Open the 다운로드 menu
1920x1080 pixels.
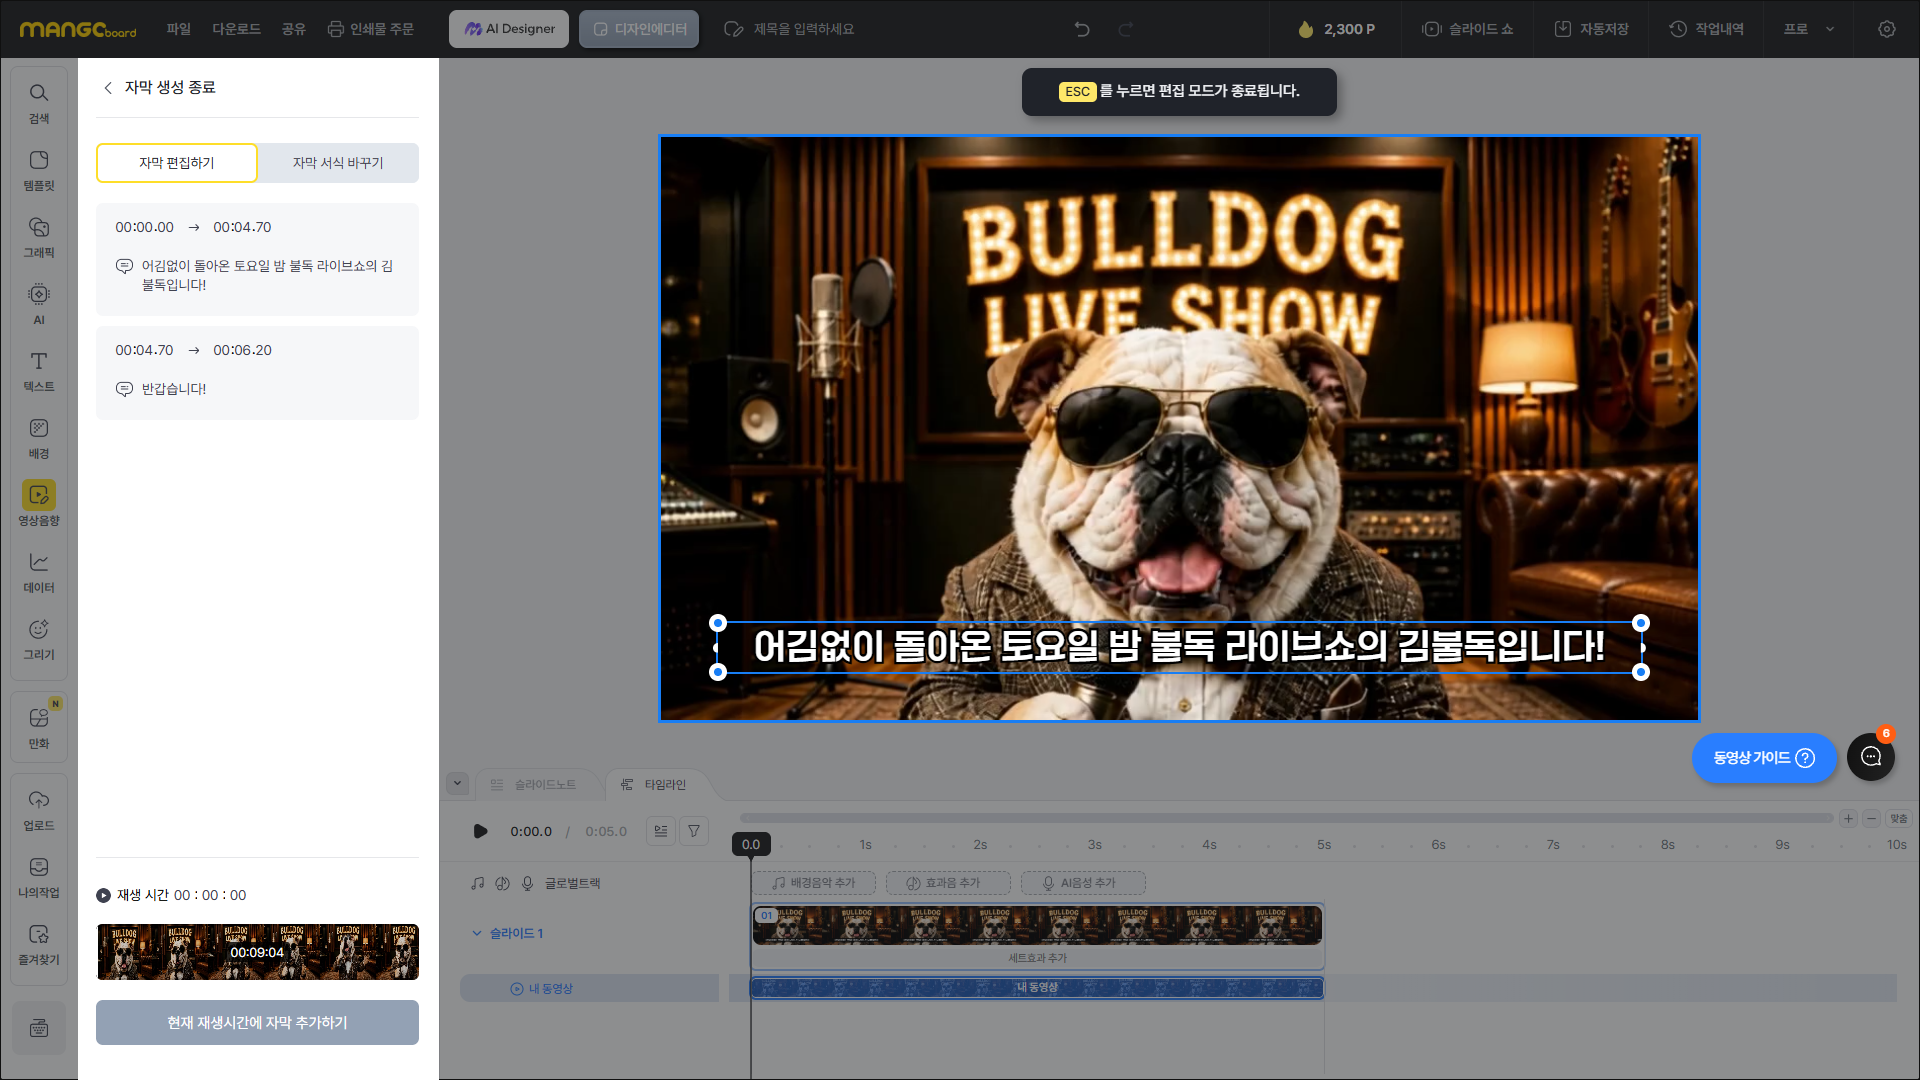click(236, 29)
